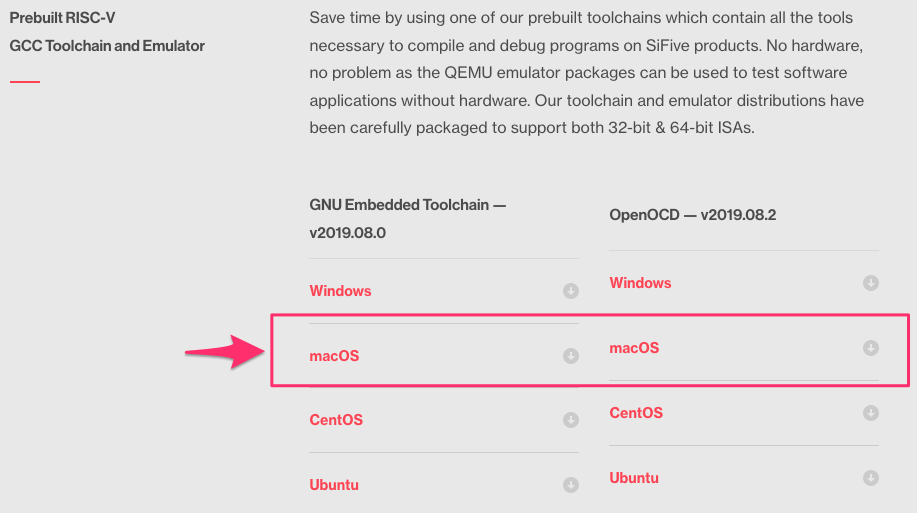Download GNU Toolchain for Windows via arrow icon
This screenshot has height=513, width=917.
tap(571, 291)
